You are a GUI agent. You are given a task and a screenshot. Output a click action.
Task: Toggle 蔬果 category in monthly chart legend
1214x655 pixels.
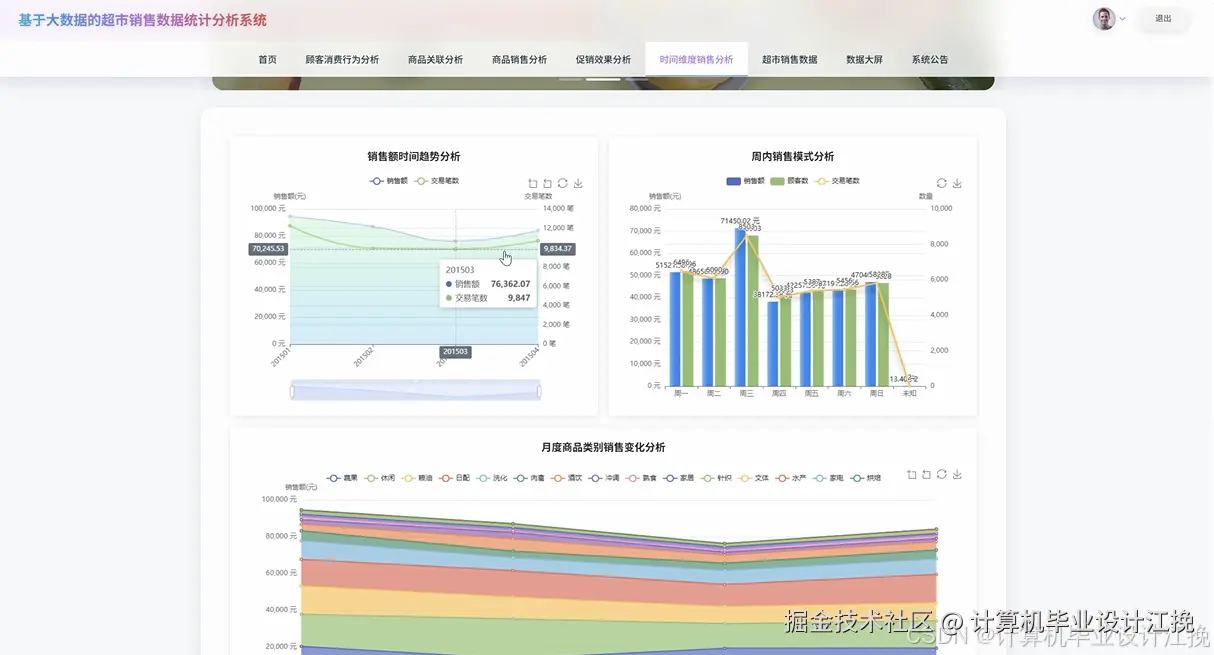pyautogui.click(x=343, y=478)
